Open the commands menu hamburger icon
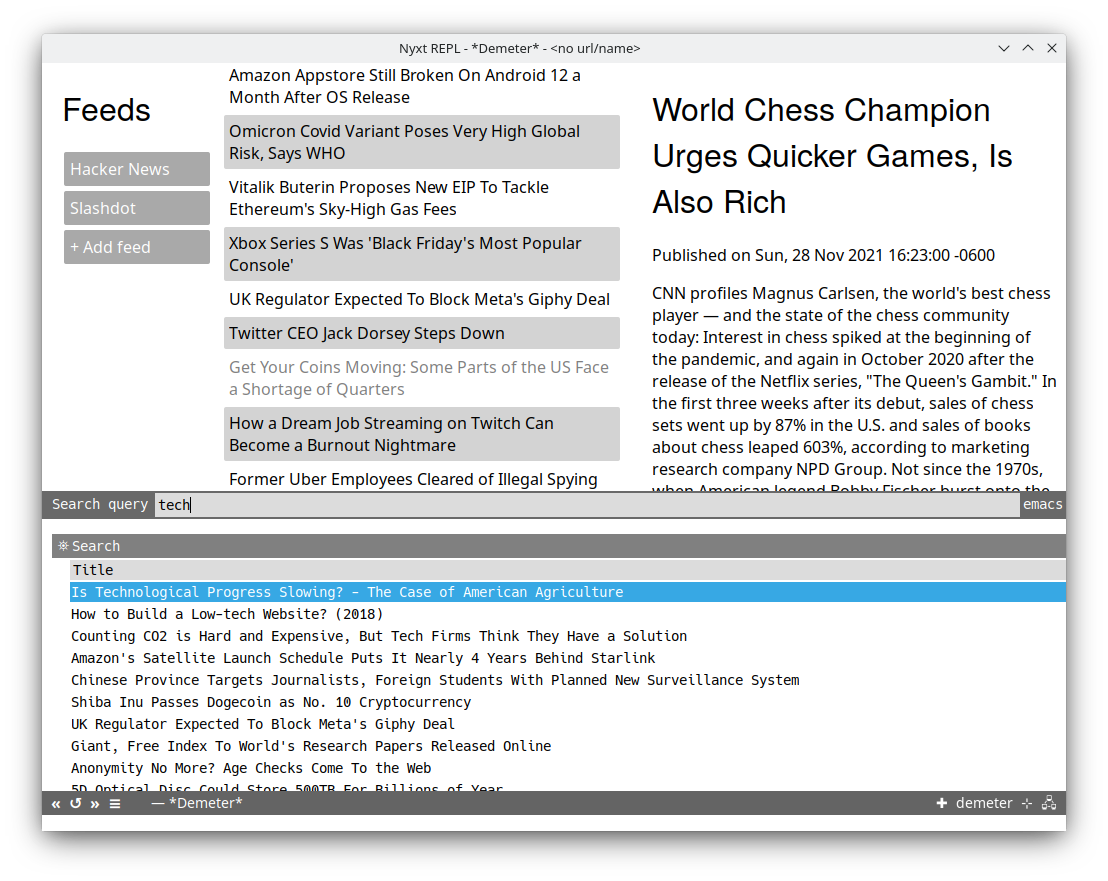 115,804
